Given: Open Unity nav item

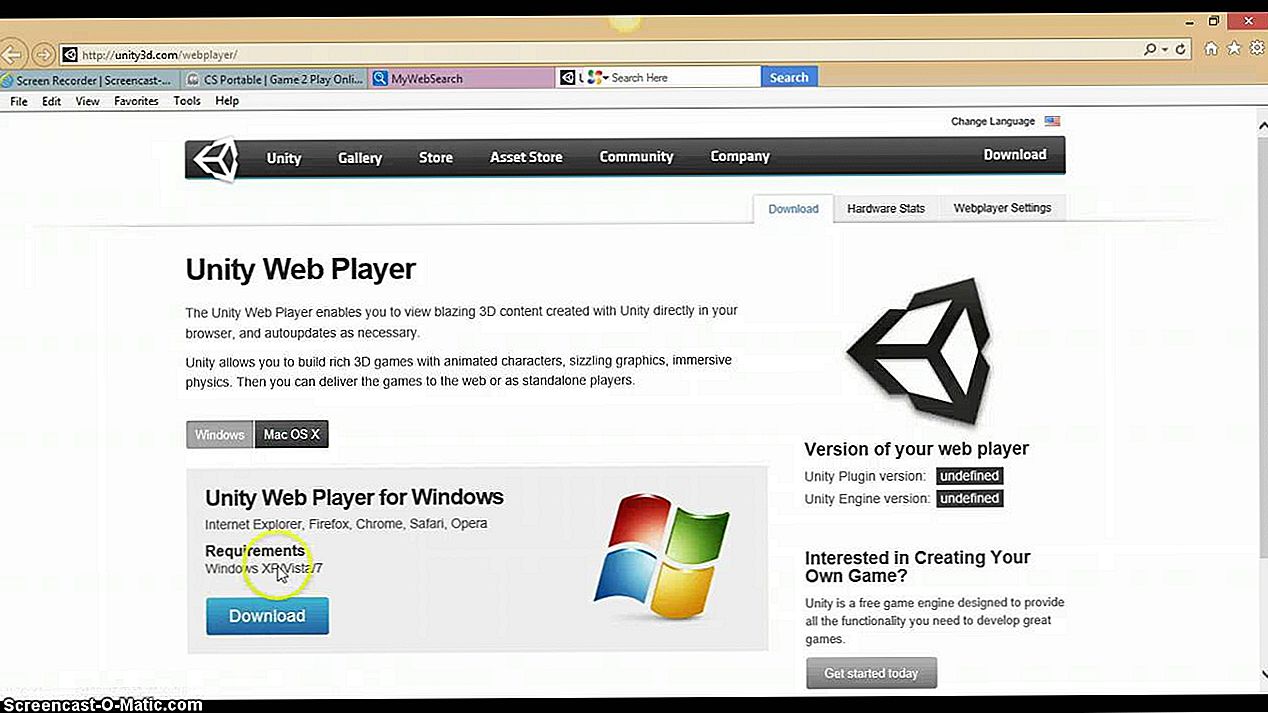Looking at the screenshot, I should pos(284,158).
